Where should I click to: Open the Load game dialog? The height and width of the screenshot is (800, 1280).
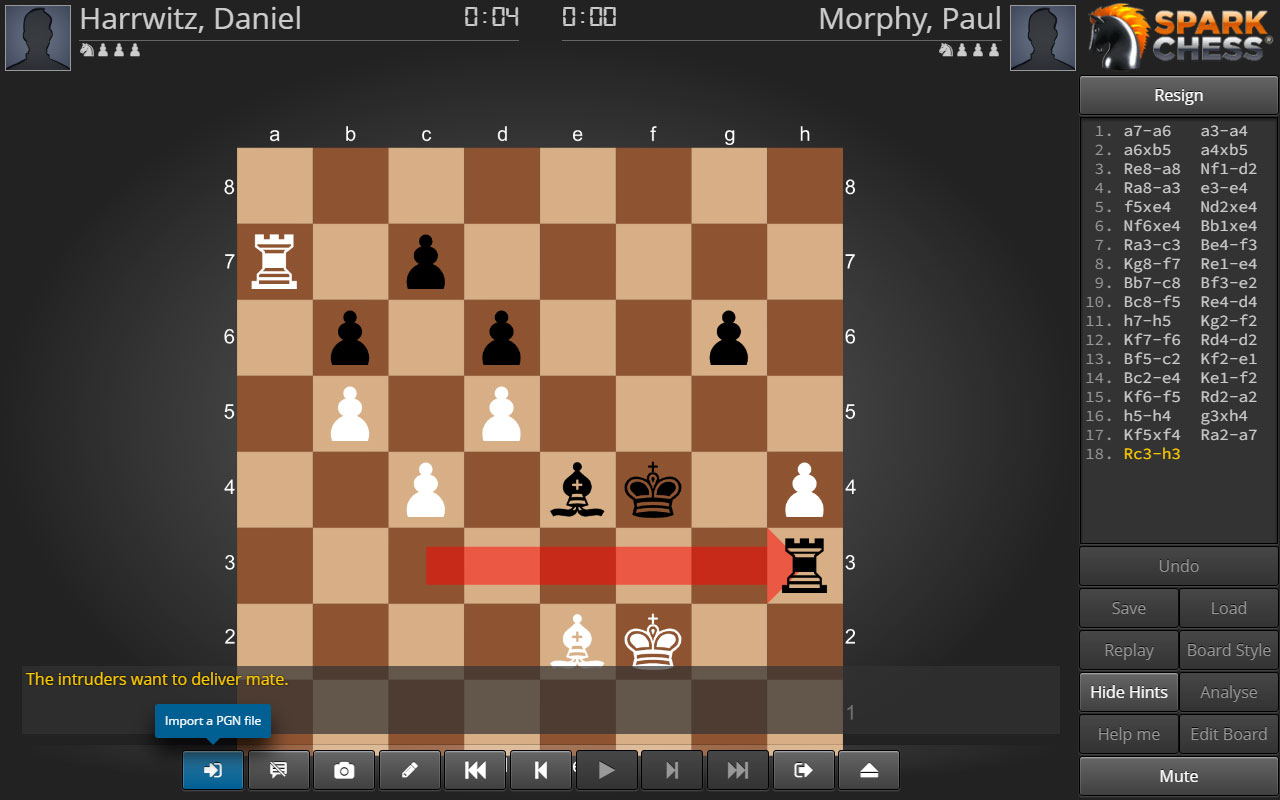1228,608
